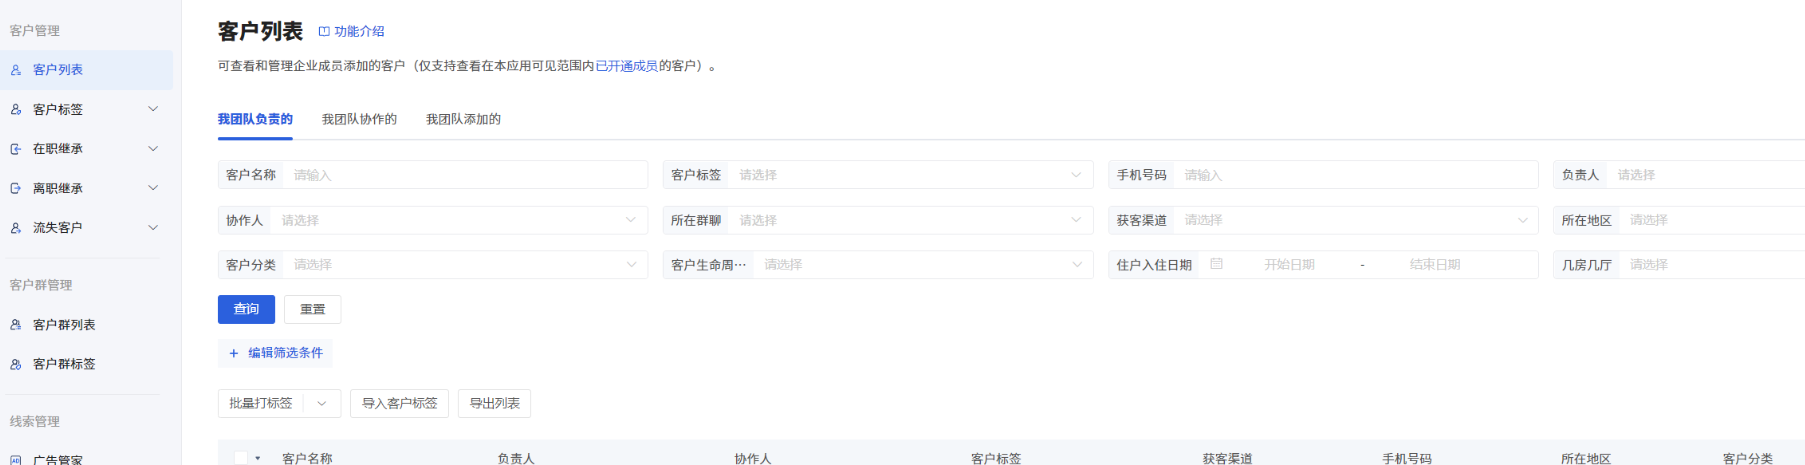Click the 开始日期 date field
The height and width of the screenshot is (465, 1805).
click(x=1289, y=265)
